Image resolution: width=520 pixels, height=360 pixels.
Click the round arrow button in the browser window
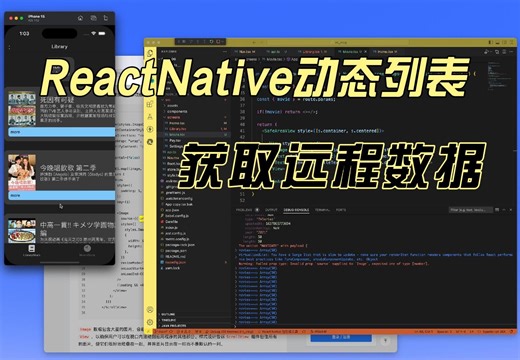click(x=386, y=341)
